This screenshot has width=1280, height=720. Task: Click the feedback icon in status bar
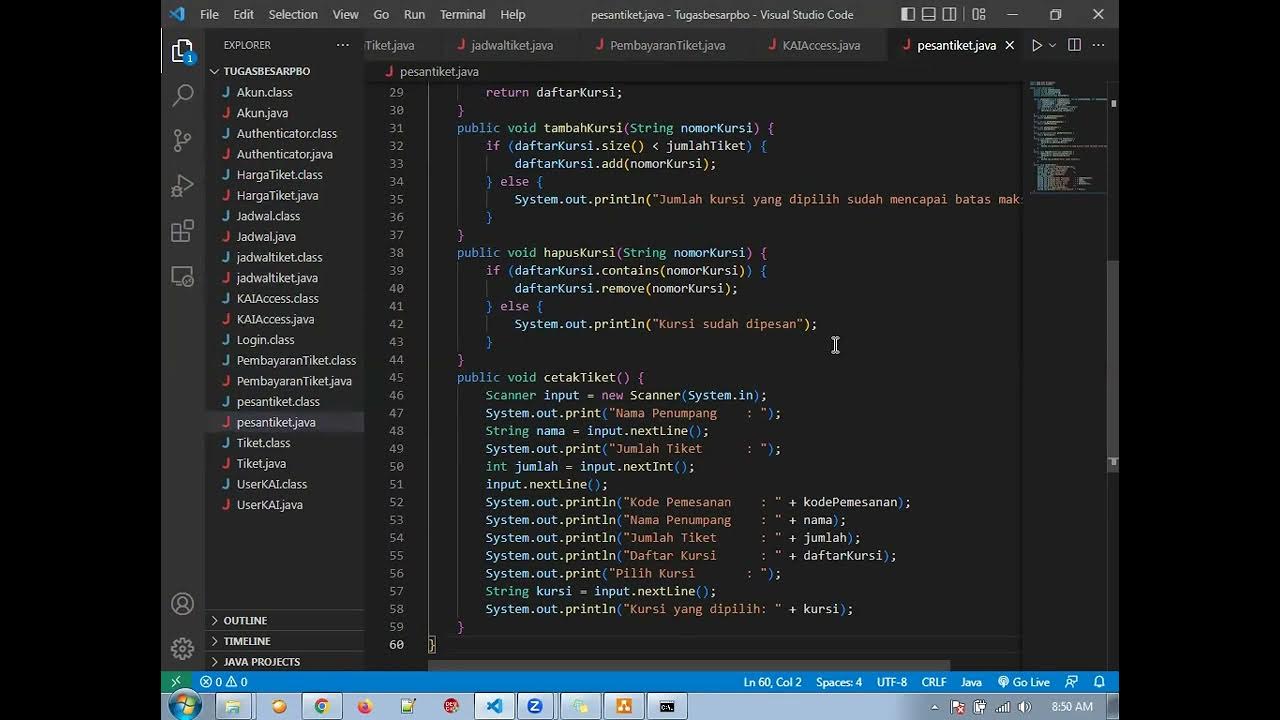[x=1072, y=682]
